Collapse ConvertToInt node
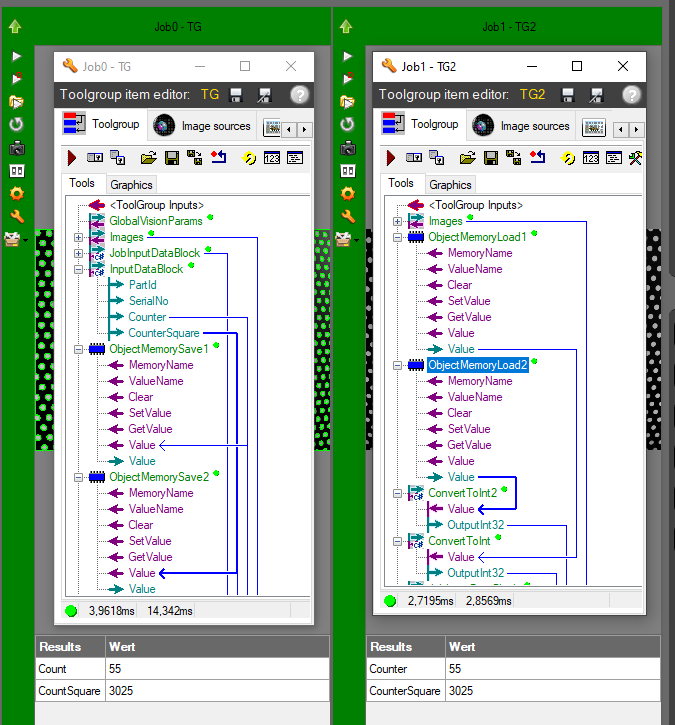 [x=397, y=541]
